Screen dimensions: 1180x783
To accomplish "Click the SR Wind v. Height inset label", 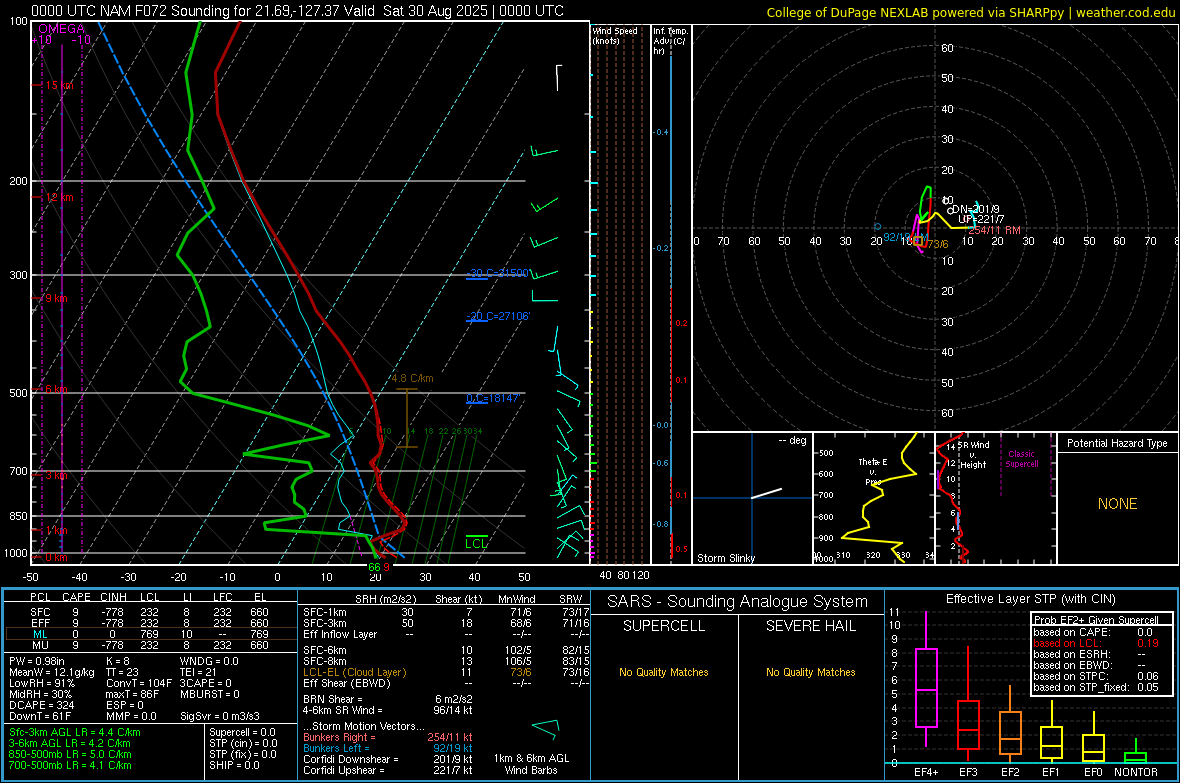I will 974,455.
